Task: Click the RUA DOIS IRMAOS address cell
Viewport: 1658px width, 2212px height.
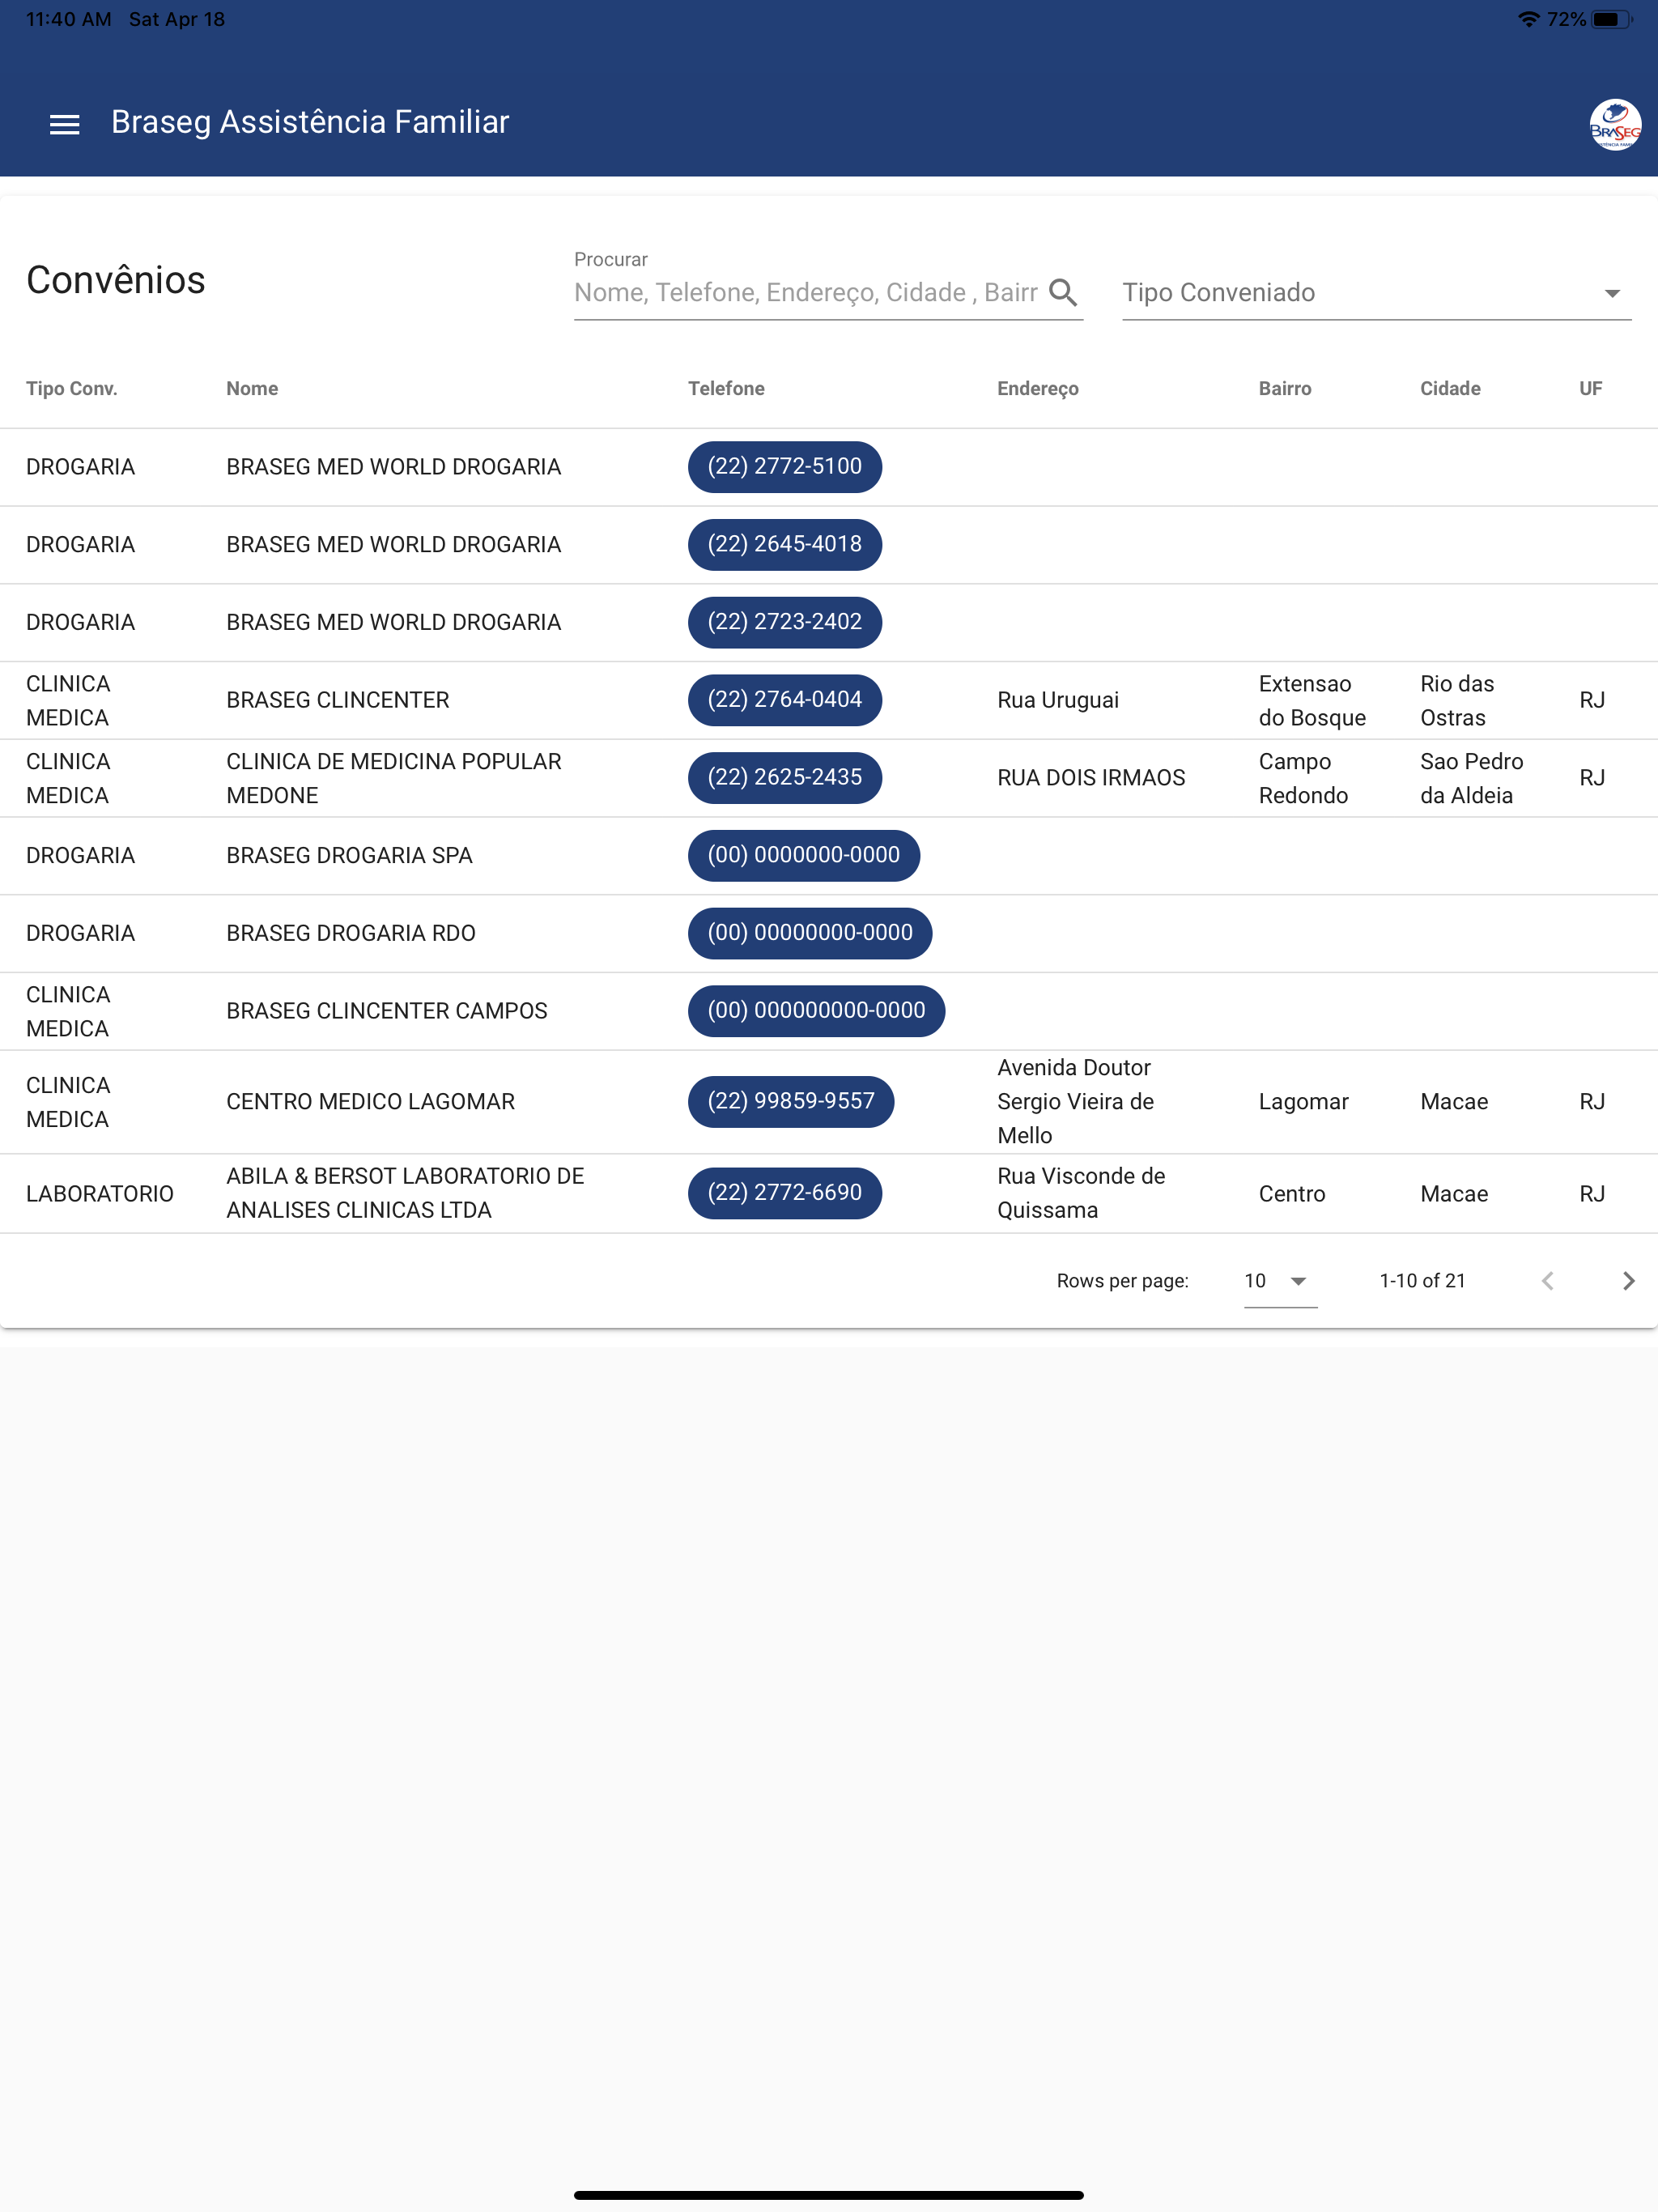Action: click(1091, 778)
